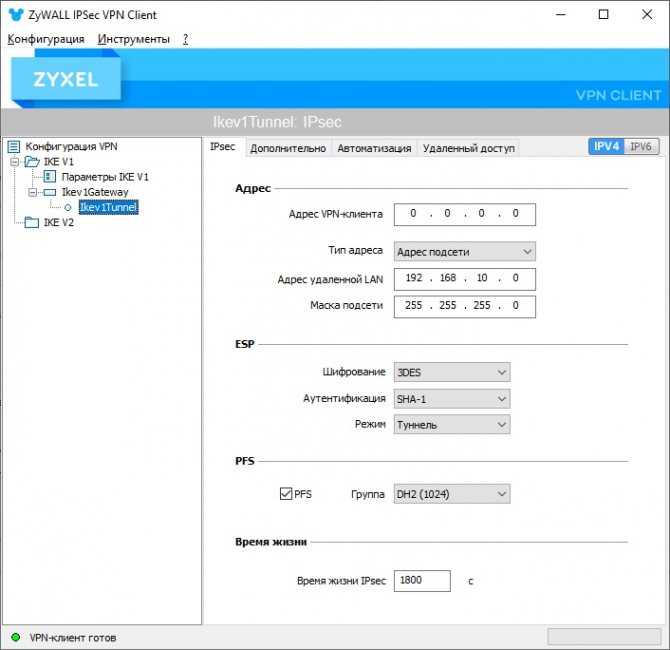Switch to the Дополнительно tab

(x=288, y=148)
